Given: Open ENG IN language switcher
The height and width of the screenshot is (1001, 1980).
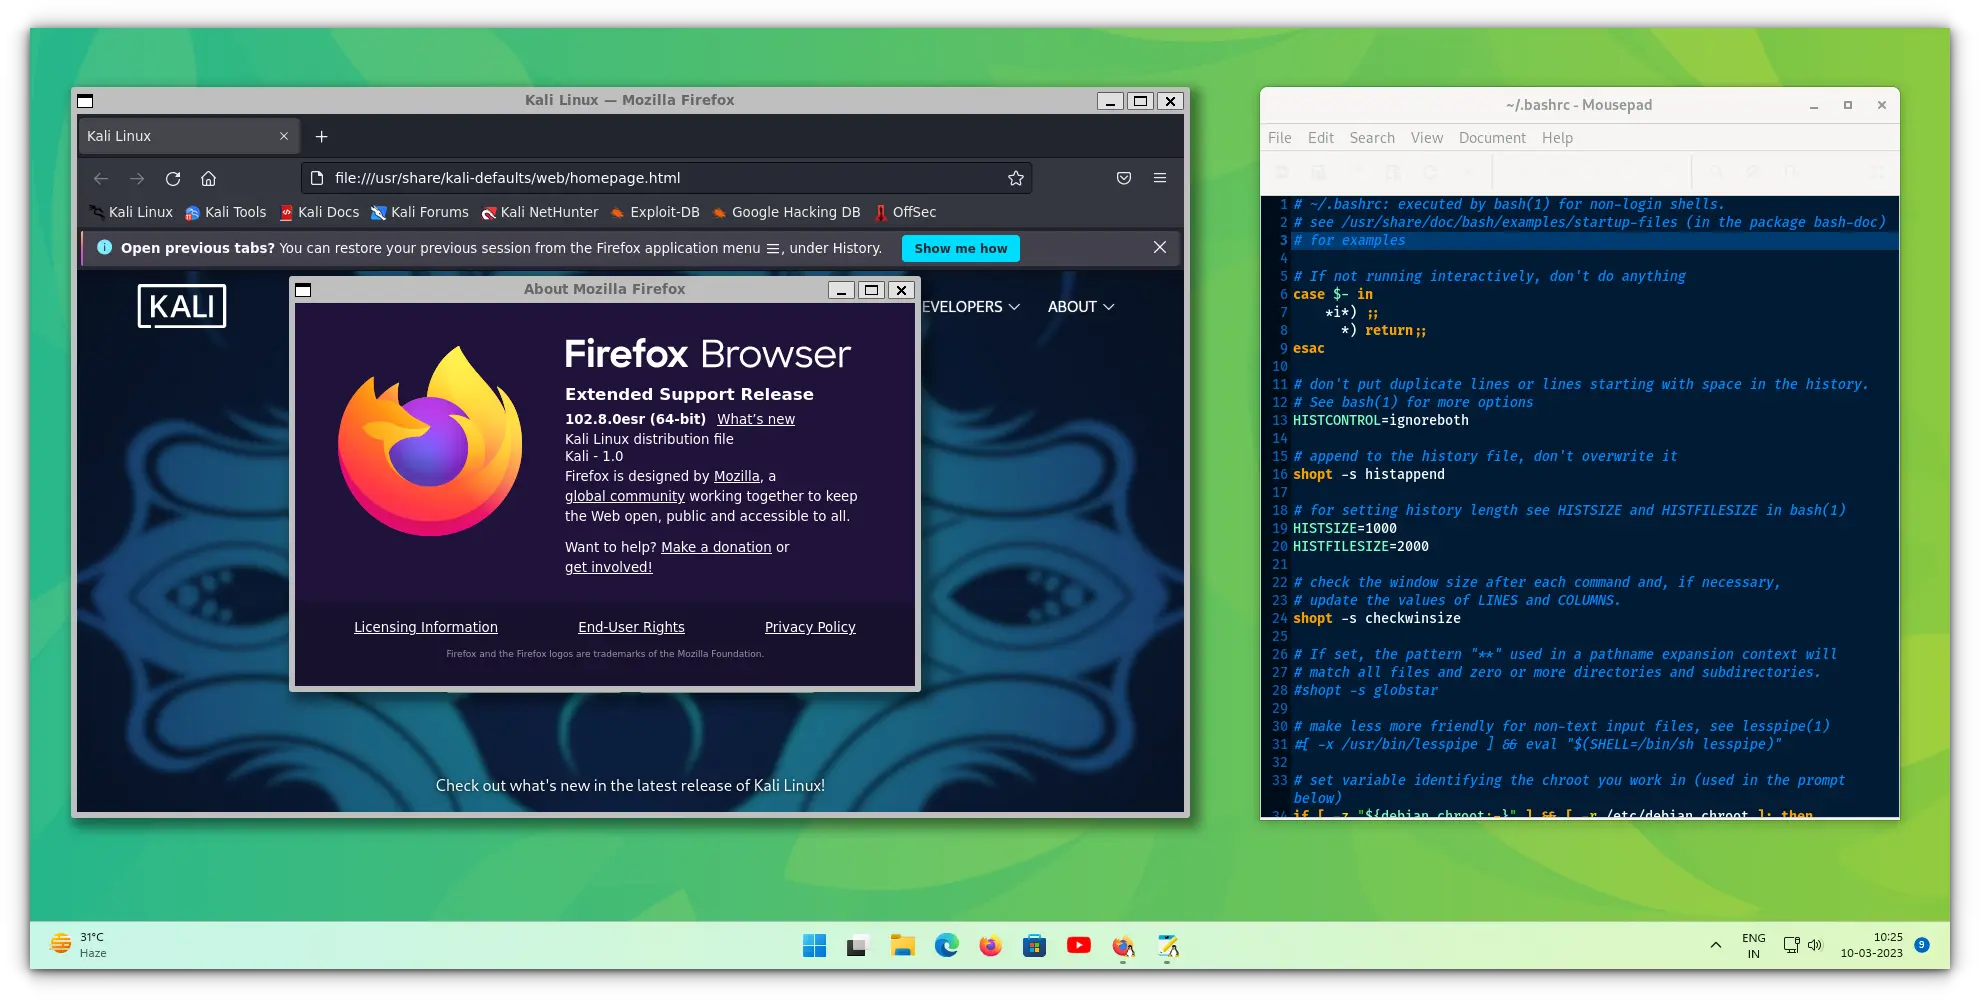Looking at the screenshot, I should pos(1753,946).
